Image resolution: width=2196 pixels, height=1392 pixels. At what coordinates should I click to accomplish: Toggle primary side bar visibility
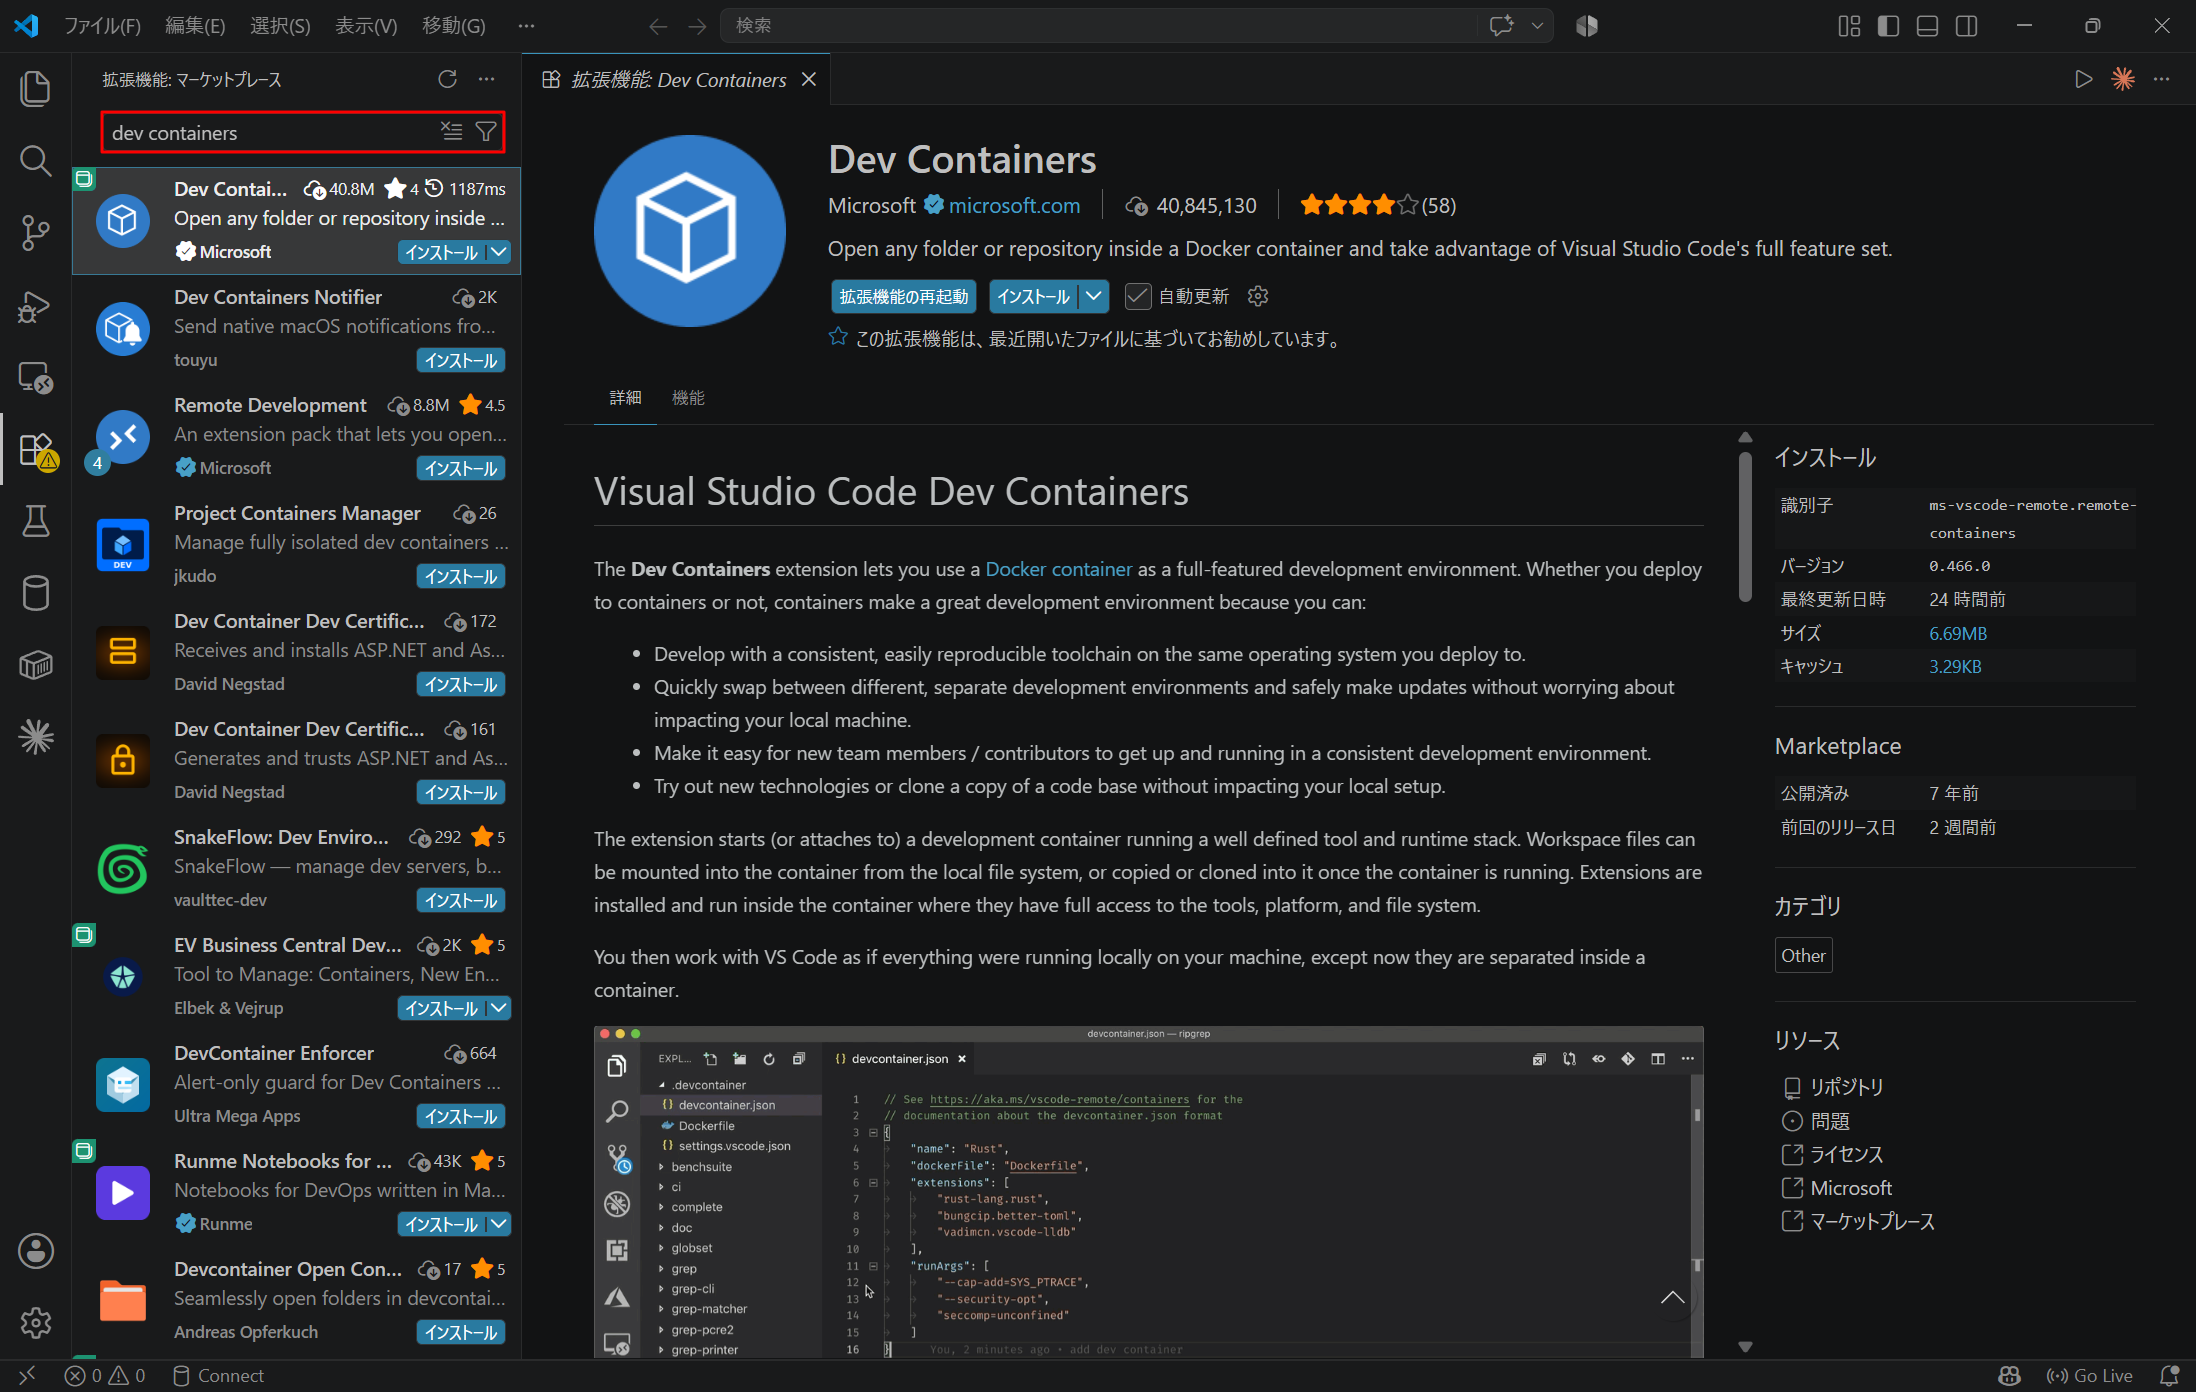1888,26
